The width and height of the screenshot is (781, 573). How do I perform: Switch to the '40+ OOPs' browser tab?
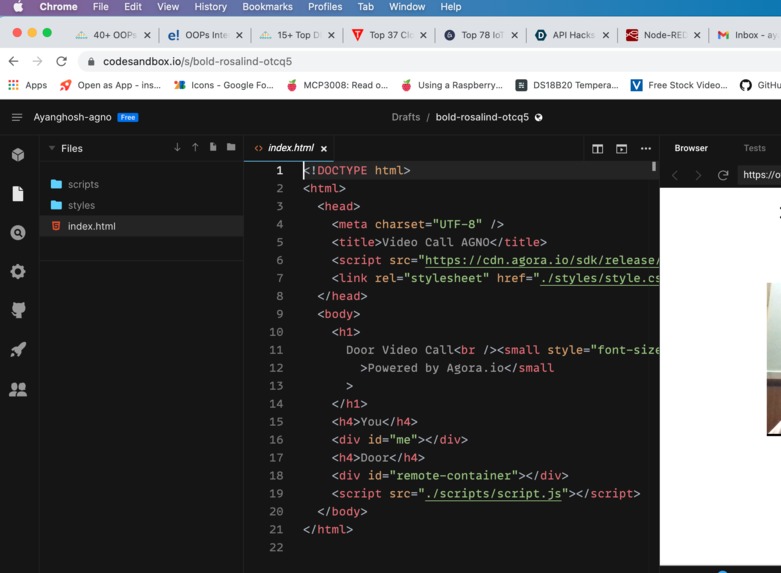point(113,35)
